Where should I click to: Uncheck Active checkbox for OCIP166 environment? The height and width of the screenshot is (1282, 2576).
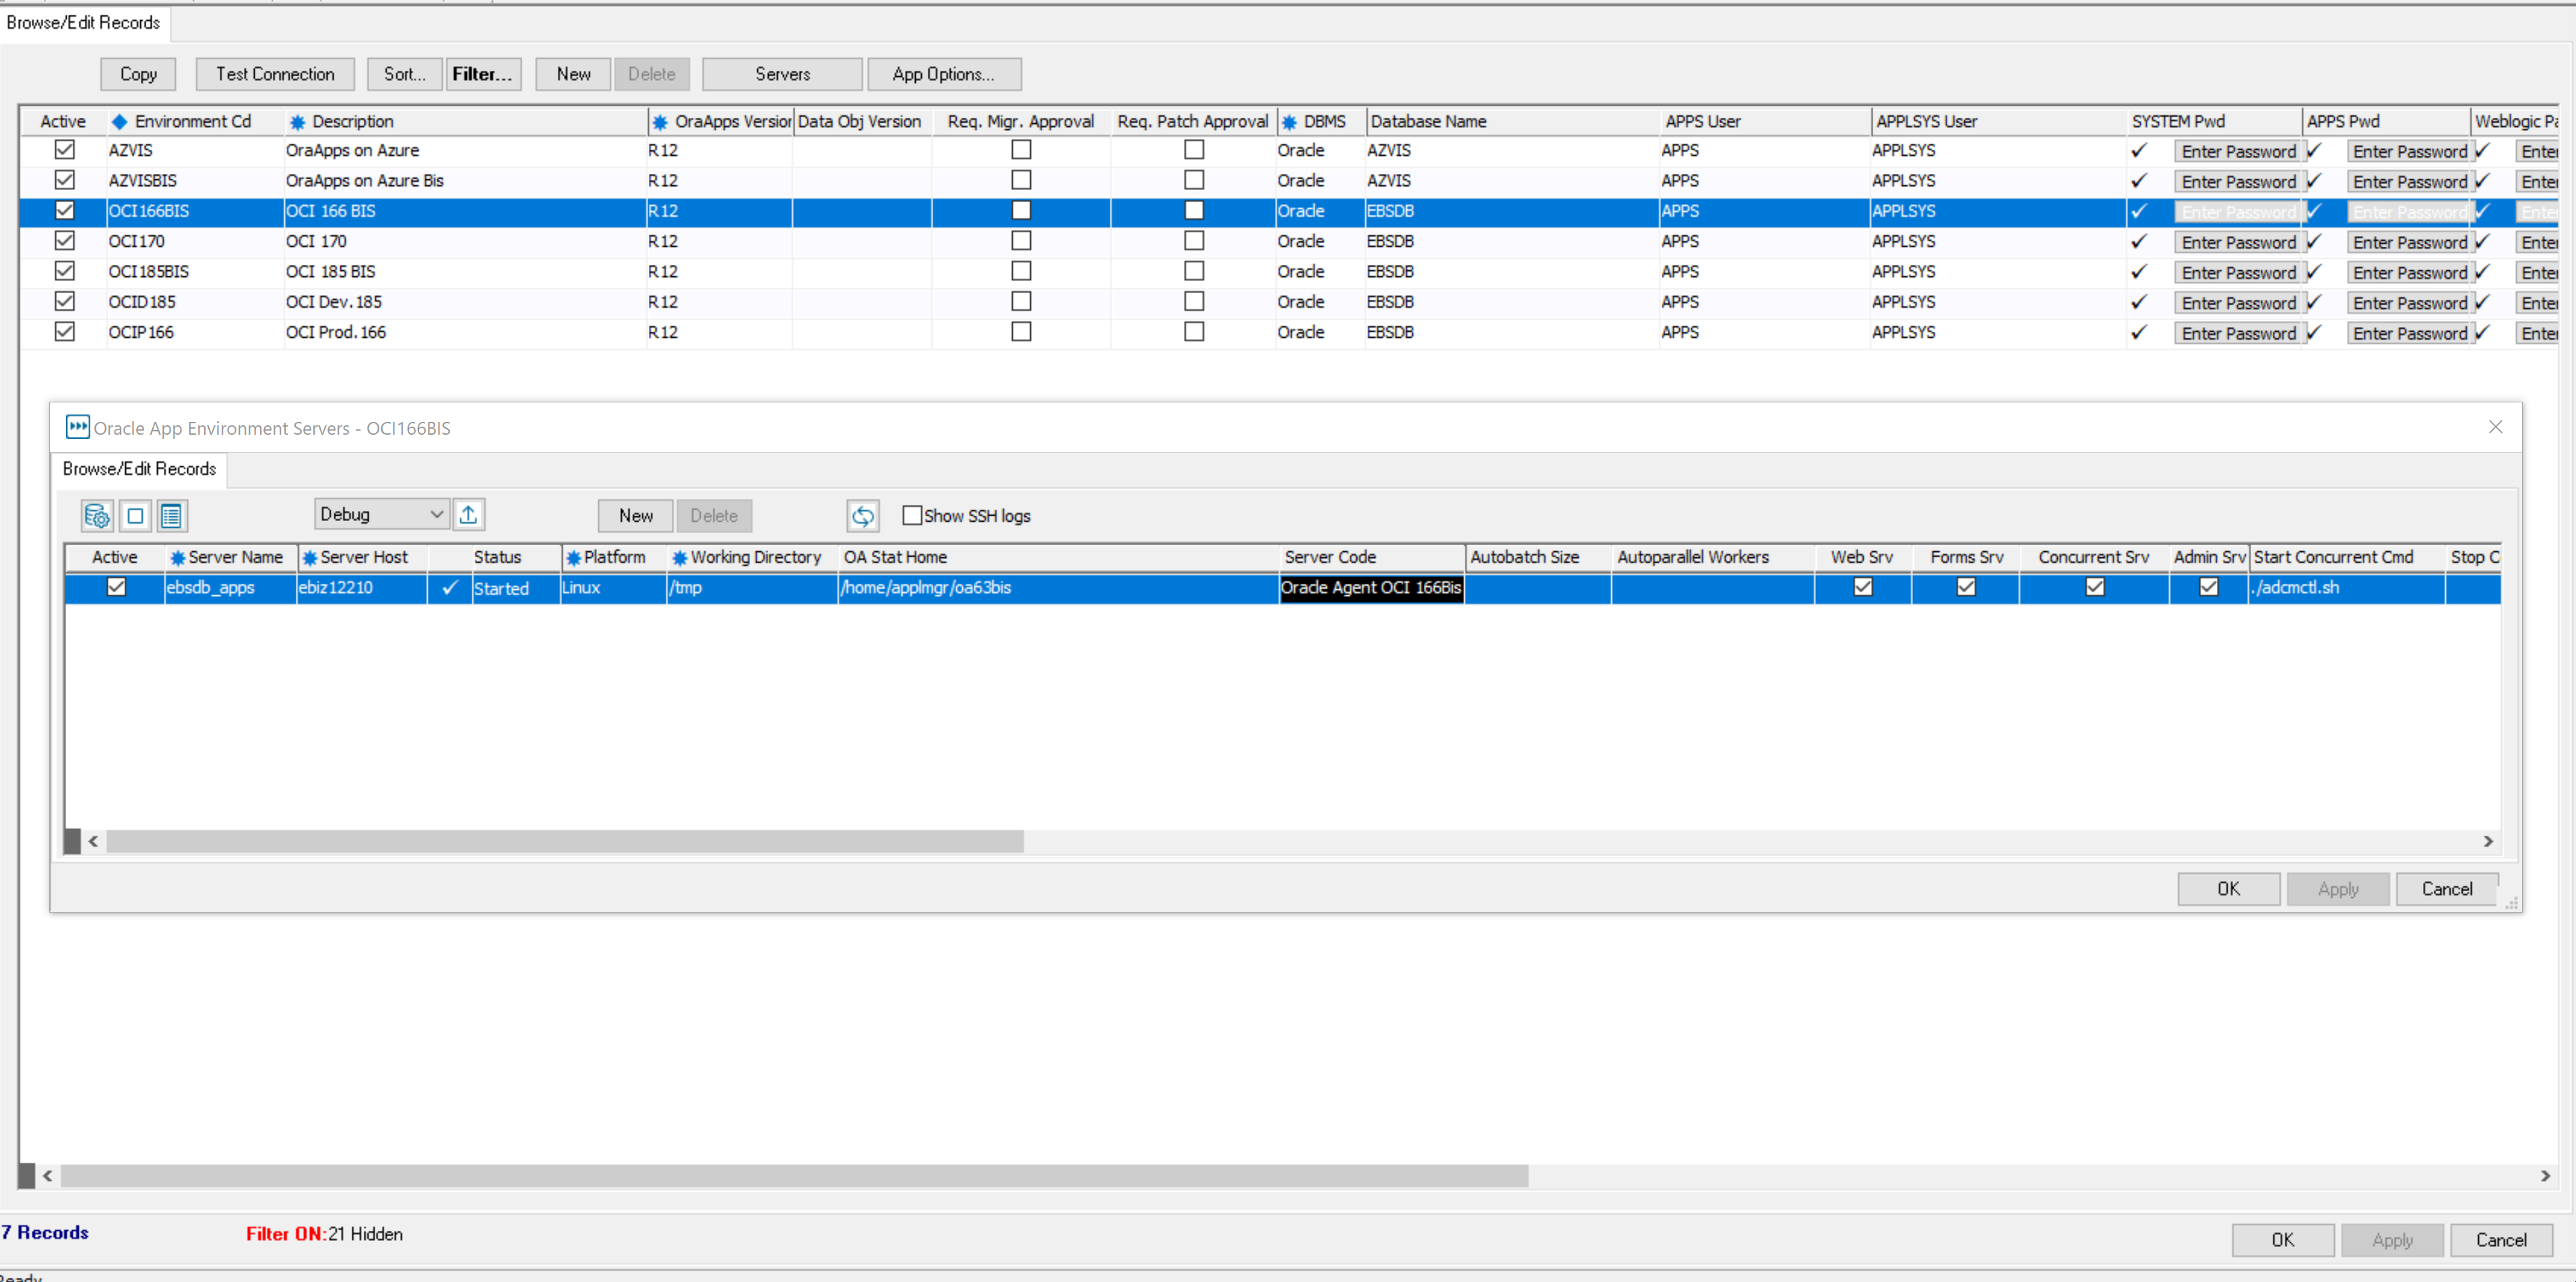tap(65, 332)
